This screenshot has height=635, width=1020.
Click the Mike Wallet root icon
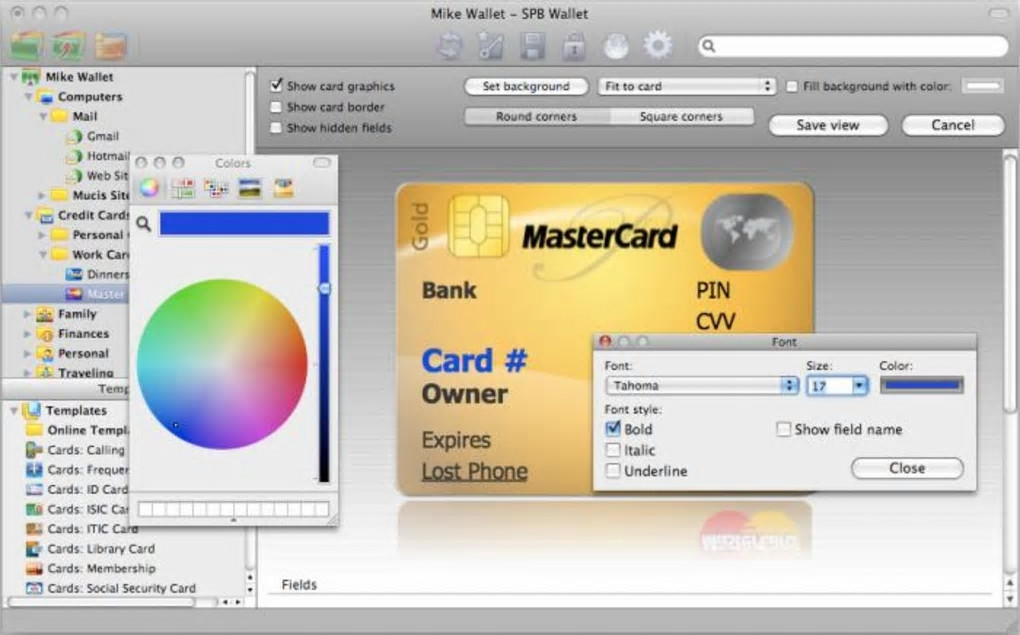coord(31,77)
